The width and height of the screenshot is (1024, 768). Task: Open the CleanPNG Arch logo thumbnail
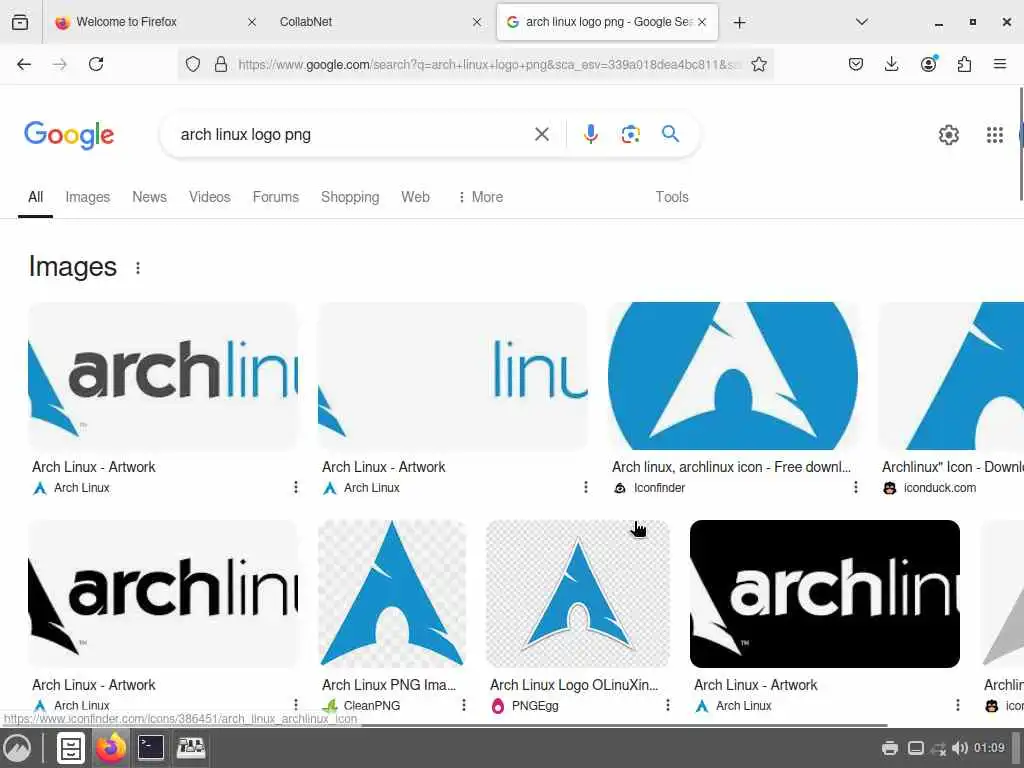(x=392, y=594)
